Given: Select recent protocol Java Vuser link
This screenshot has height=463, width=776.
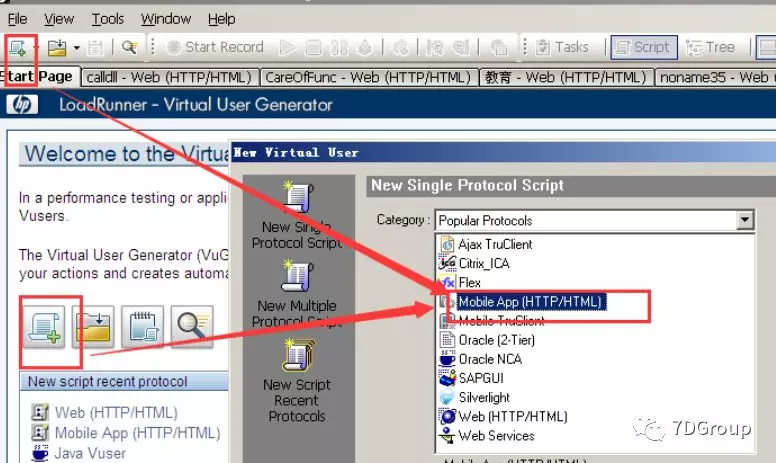Looking at the screenshot, I should click(90, 453).
